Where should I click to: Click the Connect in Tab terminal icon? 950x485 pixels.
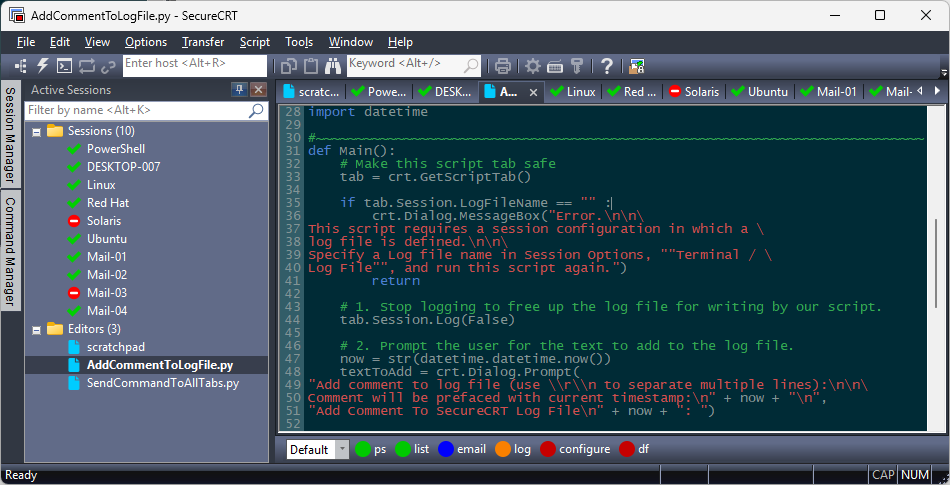tap(64, 66)
